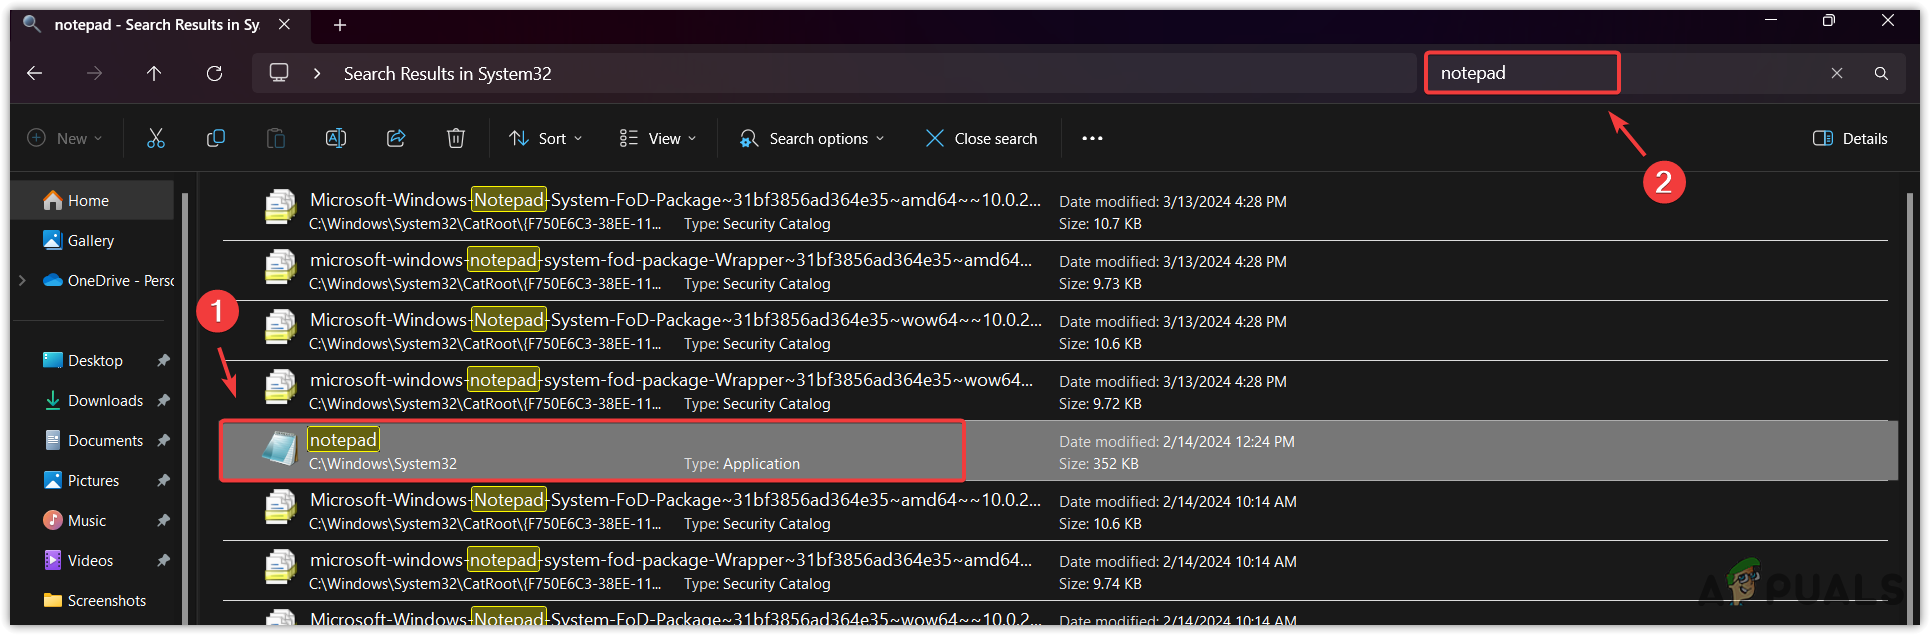The height and width of the screenshot is (635, 1930).
Task: Select the 9.73 KB Security Catalog result
Action: tap(1055, 271)
